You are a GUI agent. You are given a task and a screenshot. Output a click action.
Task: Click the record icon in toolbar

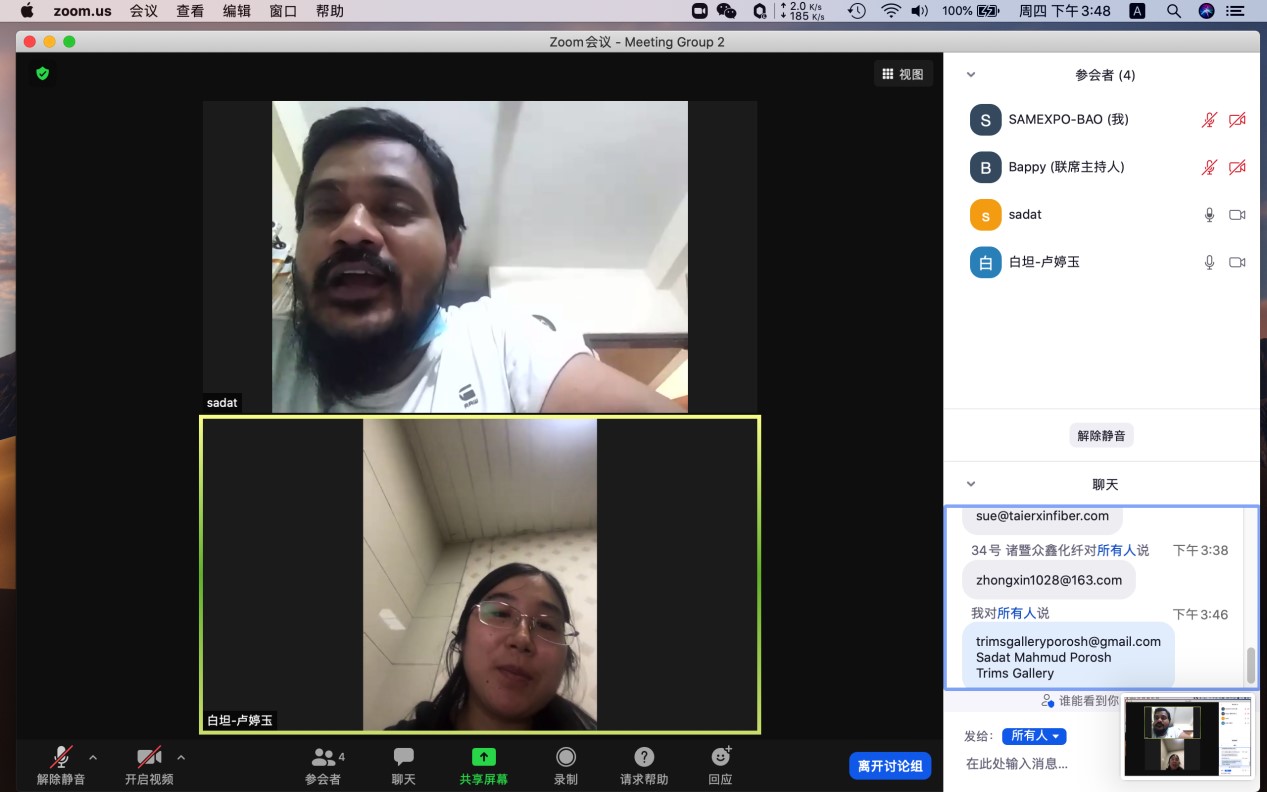566,758
